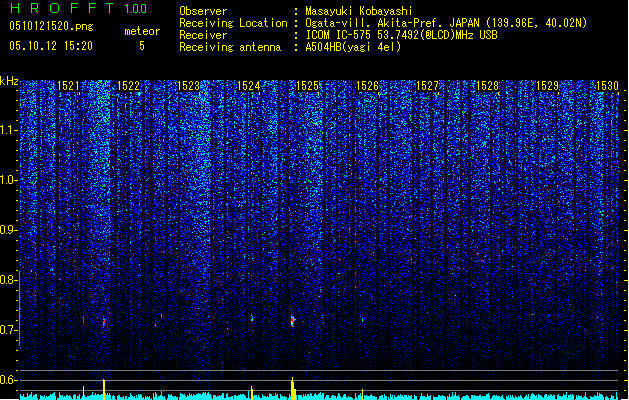Click the 'Receiving antenna' field label
Viewport: 629px width, 400px height.
pos(230,47)
